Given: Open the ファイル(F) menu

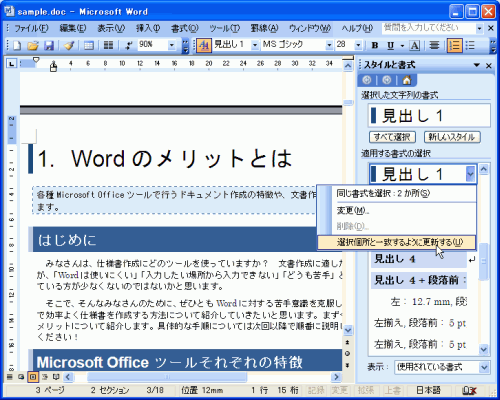Looking at the screenshot, I should [31, 28].
